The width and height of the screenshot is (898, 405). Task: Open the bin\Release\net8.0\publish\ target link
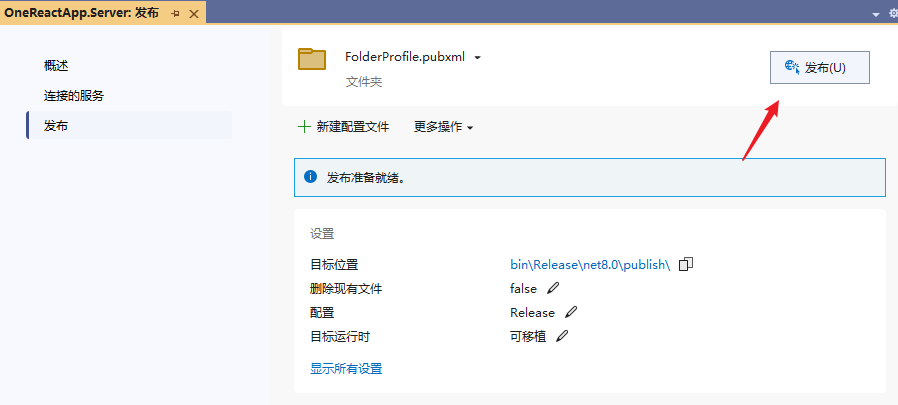[590, 265]
